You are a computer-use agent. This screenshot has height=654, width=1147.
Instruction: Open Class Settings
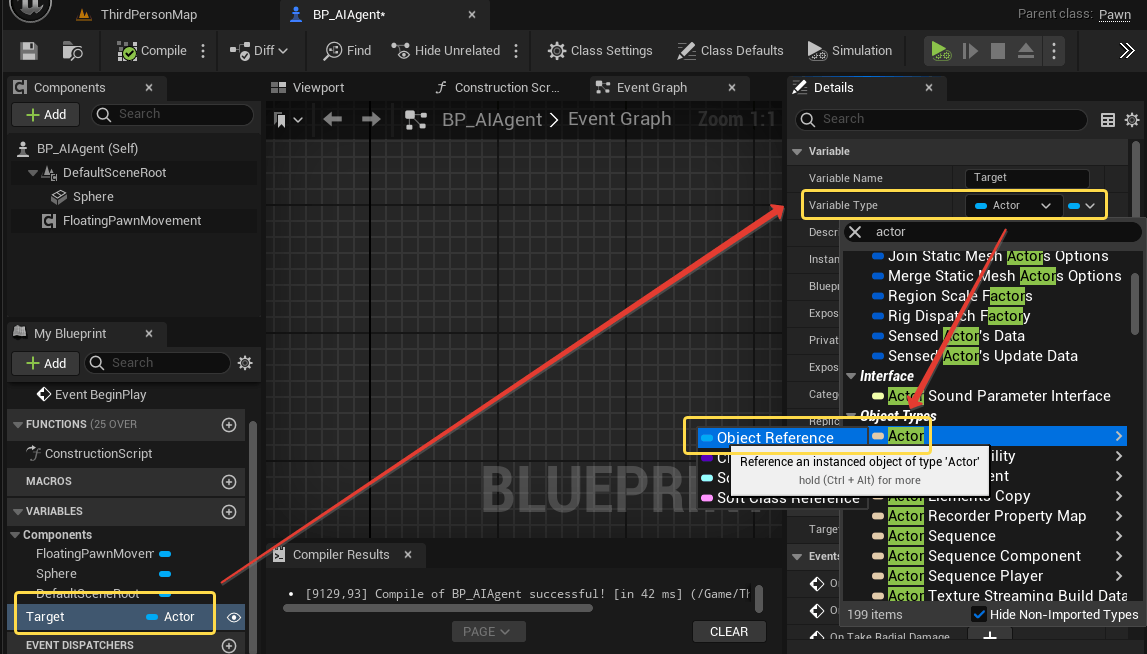[x=601, y=50]
